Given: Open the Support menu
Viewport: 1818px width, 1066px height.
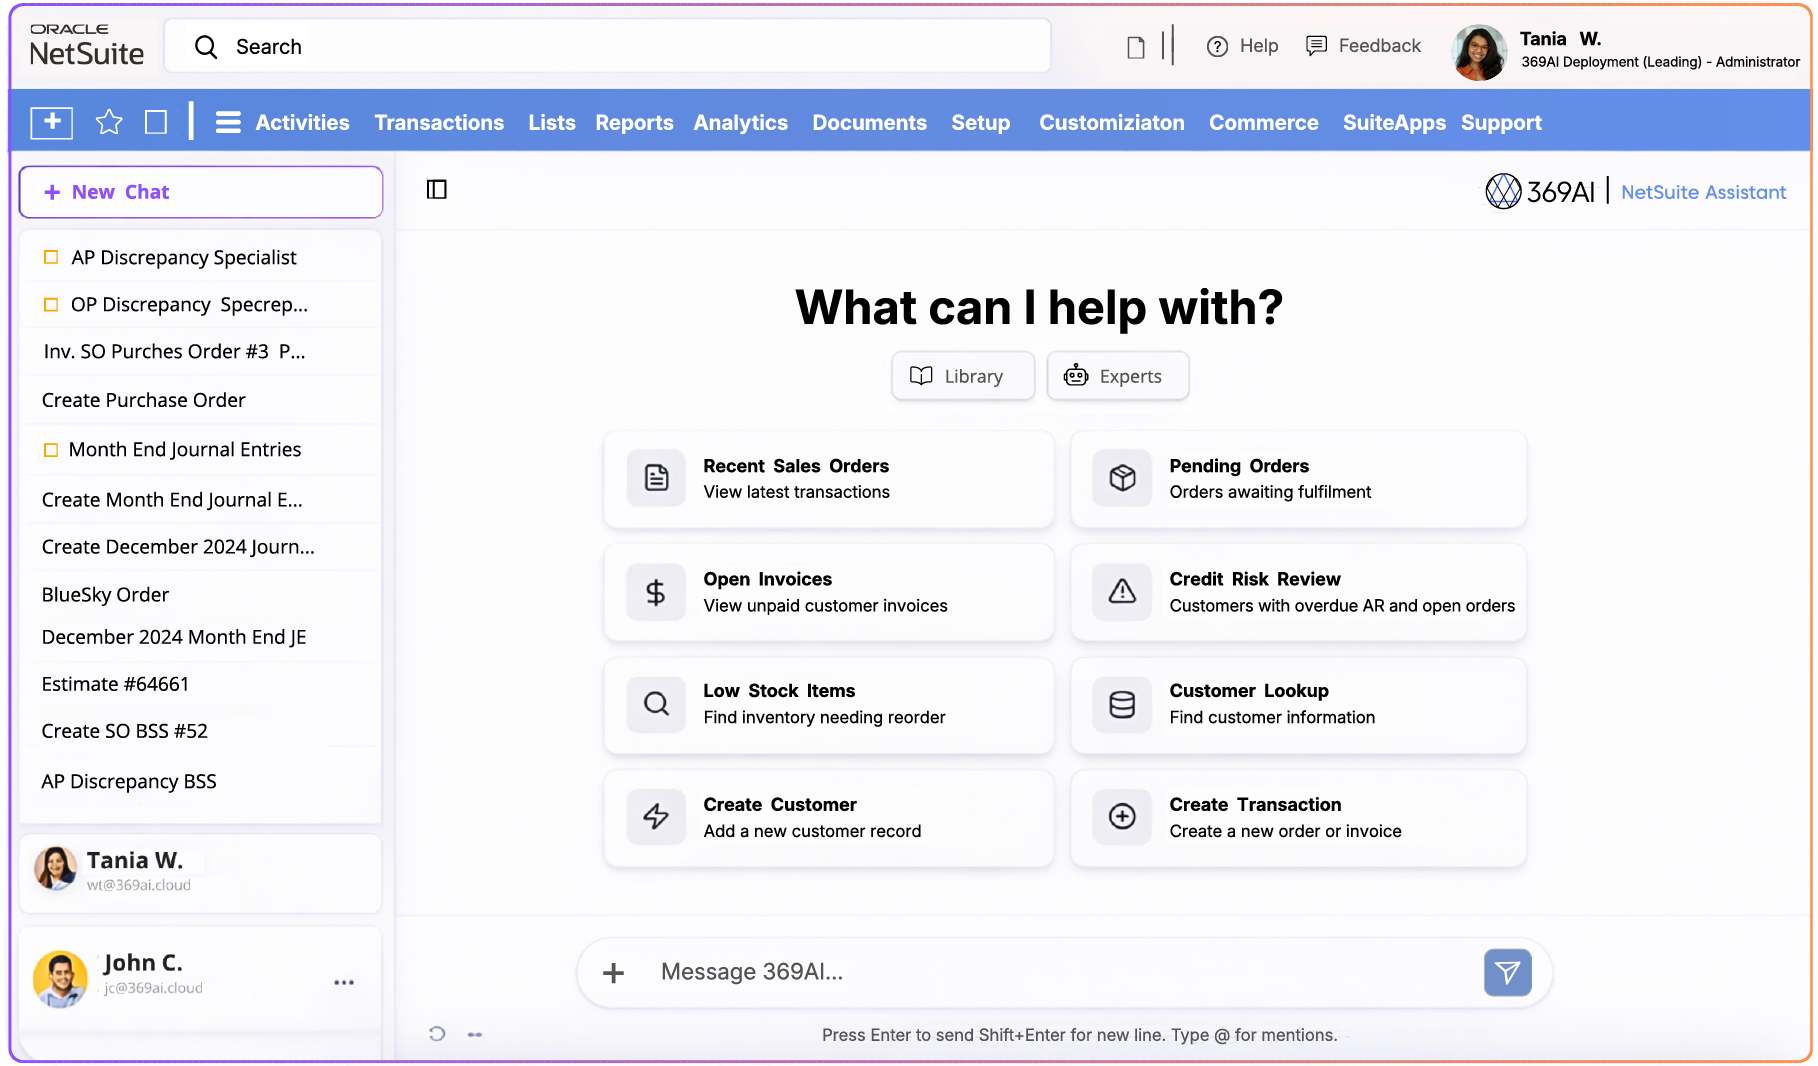Looking at the screenshot, I should point(1501,122).
